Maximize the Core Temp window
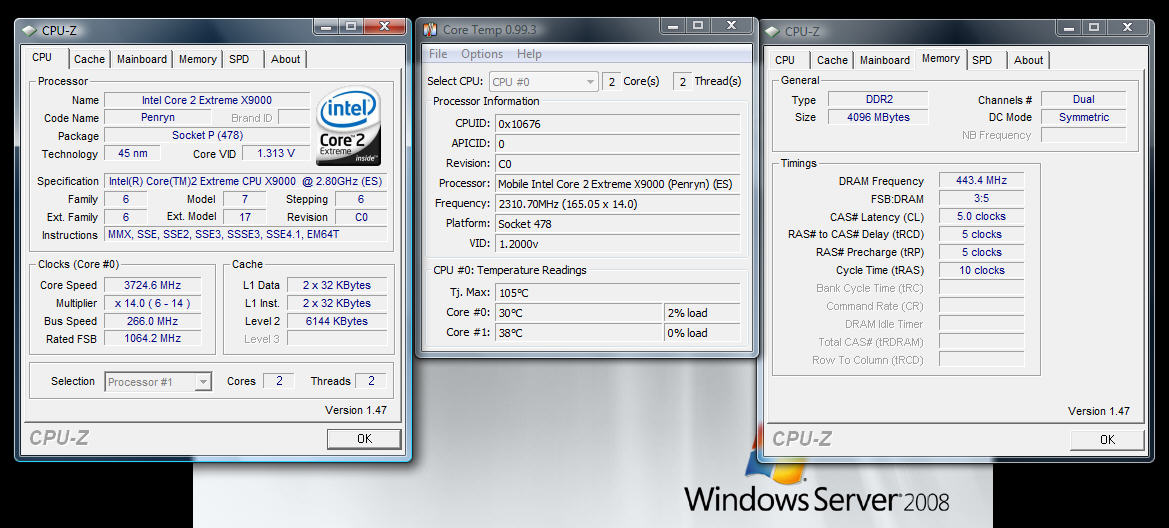The image size is (1169, 528). point(698,26)
